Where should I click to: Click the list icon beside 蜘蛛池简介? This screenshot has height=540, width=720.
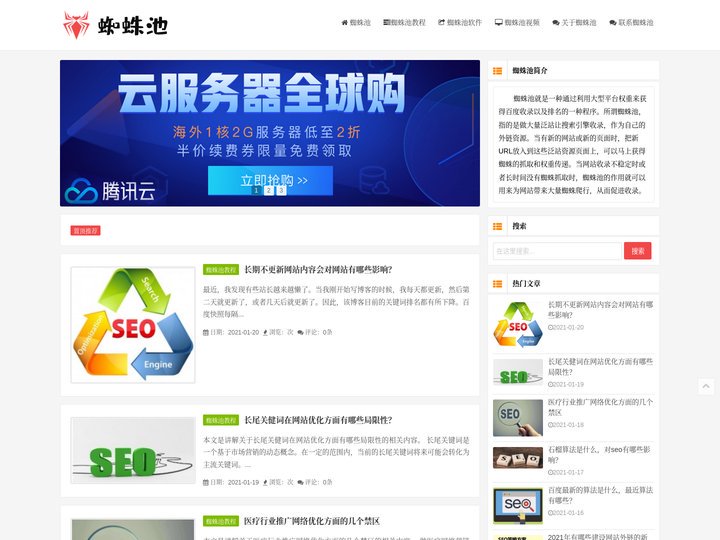tap(497, 71)
